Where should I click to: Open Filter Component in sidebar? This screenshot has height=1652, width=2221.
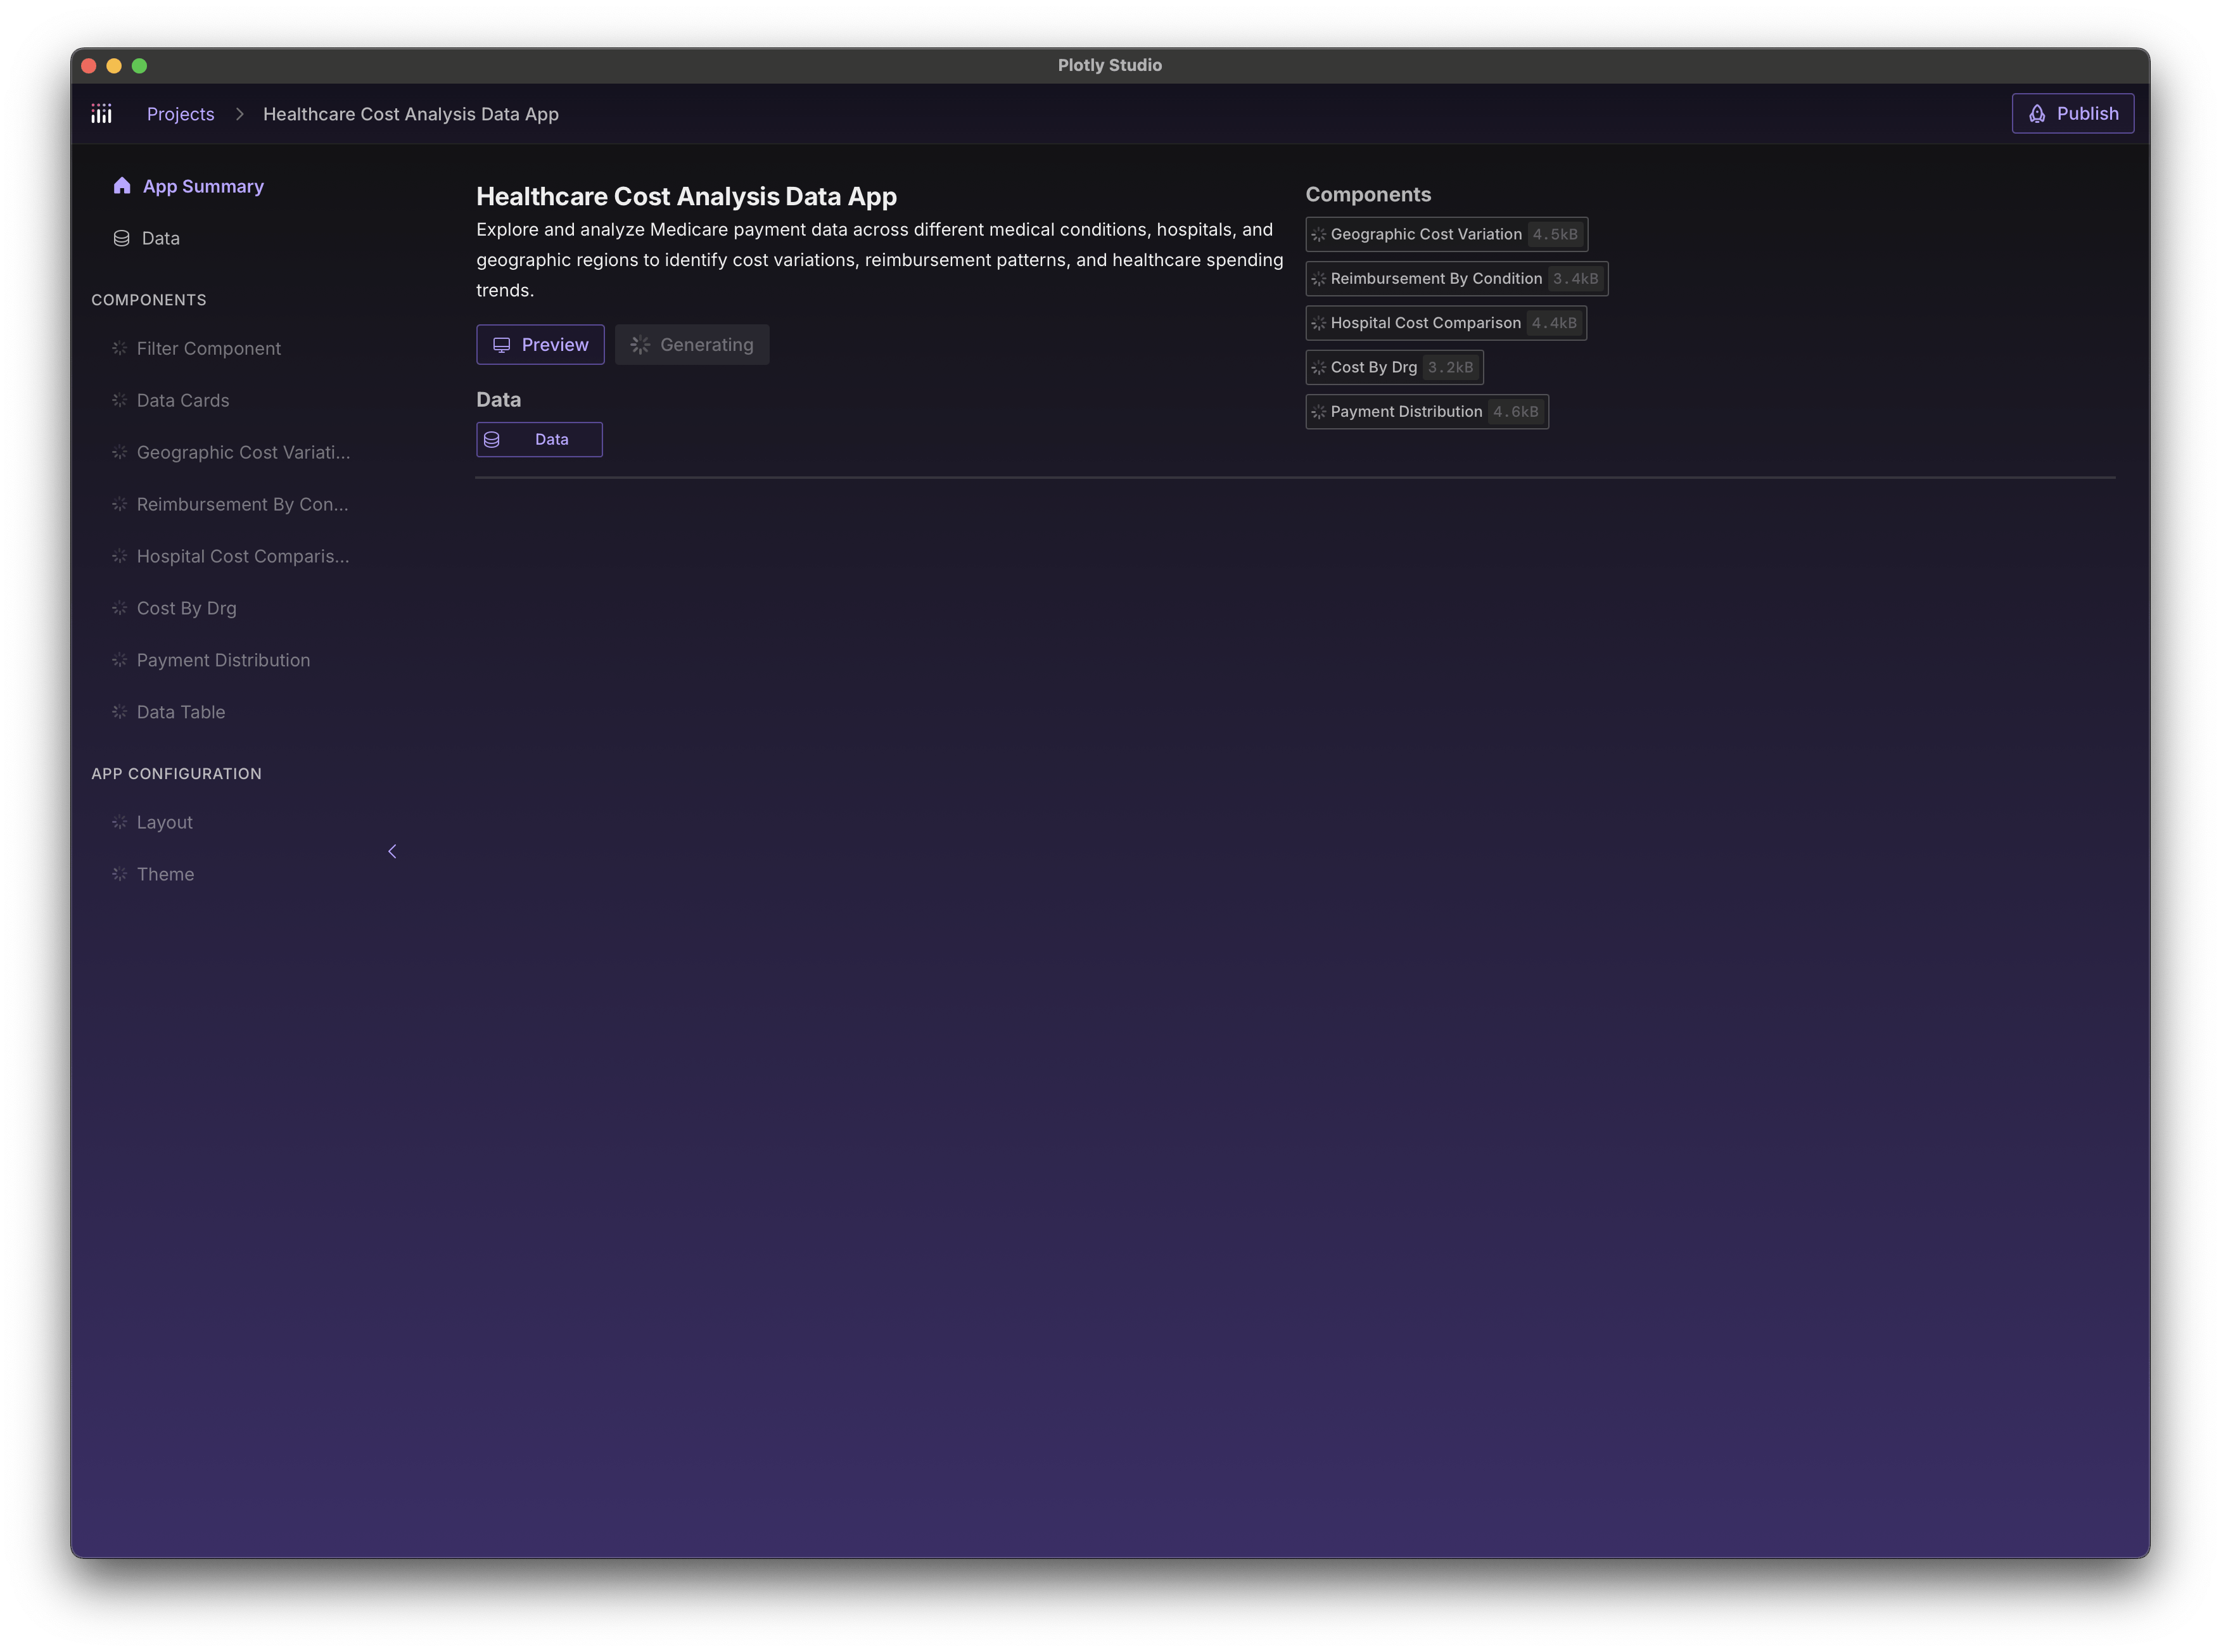tap(209, 348)
